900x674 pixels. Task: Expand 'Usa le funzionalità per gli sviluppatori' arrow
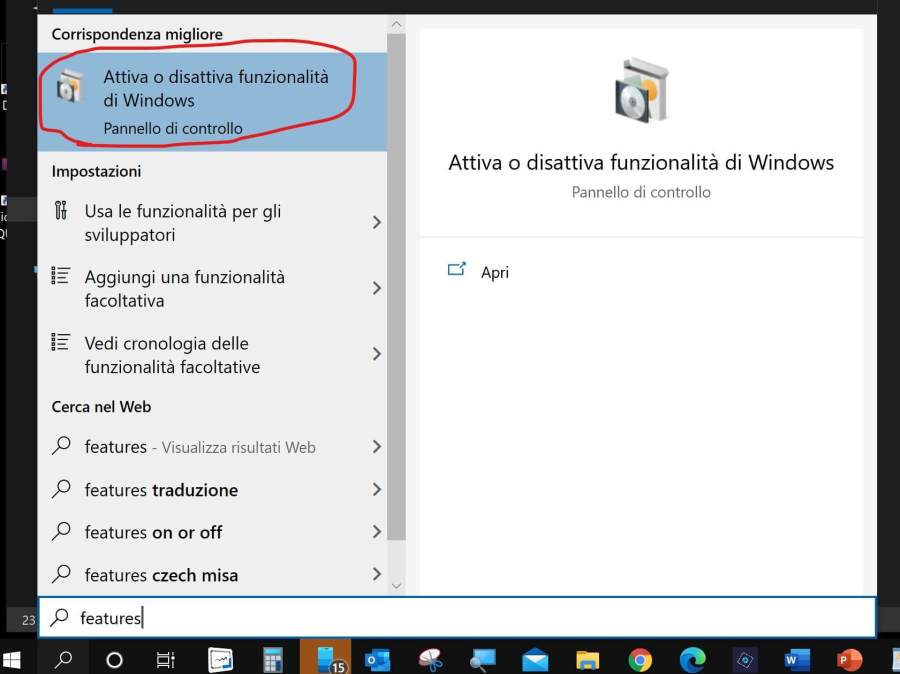pyautogui.click(x=377, y=222)
